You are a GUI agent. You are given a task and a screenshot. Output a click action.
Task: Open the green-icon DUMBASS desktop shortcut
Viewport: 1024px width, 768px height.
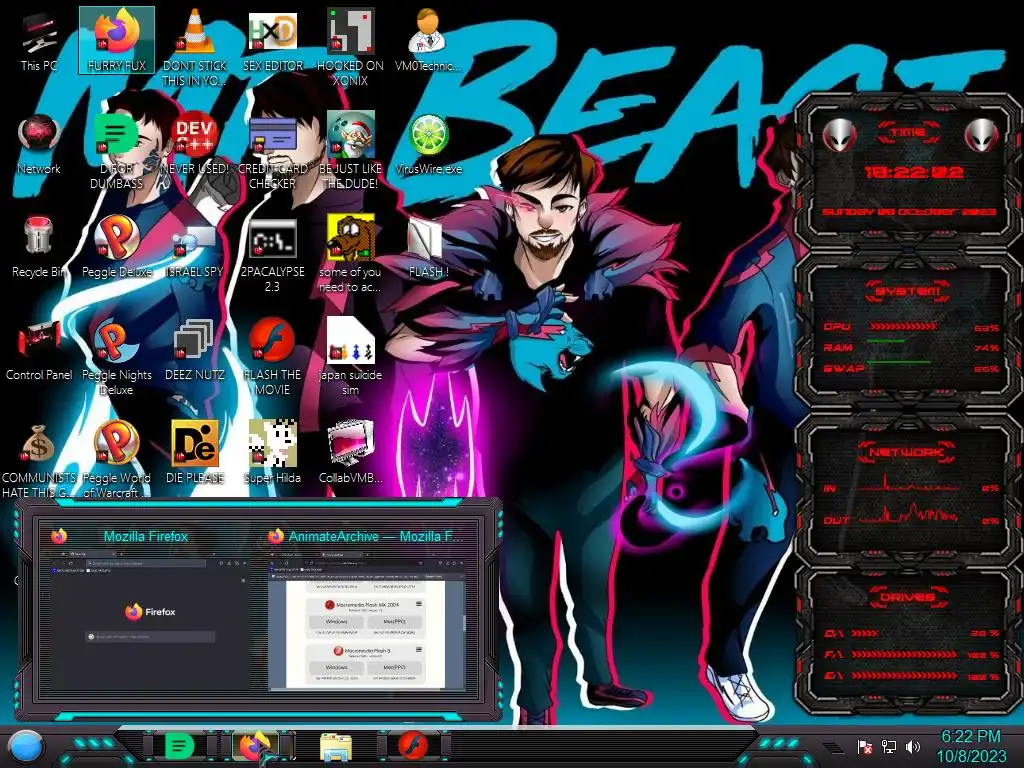point(117,152)
